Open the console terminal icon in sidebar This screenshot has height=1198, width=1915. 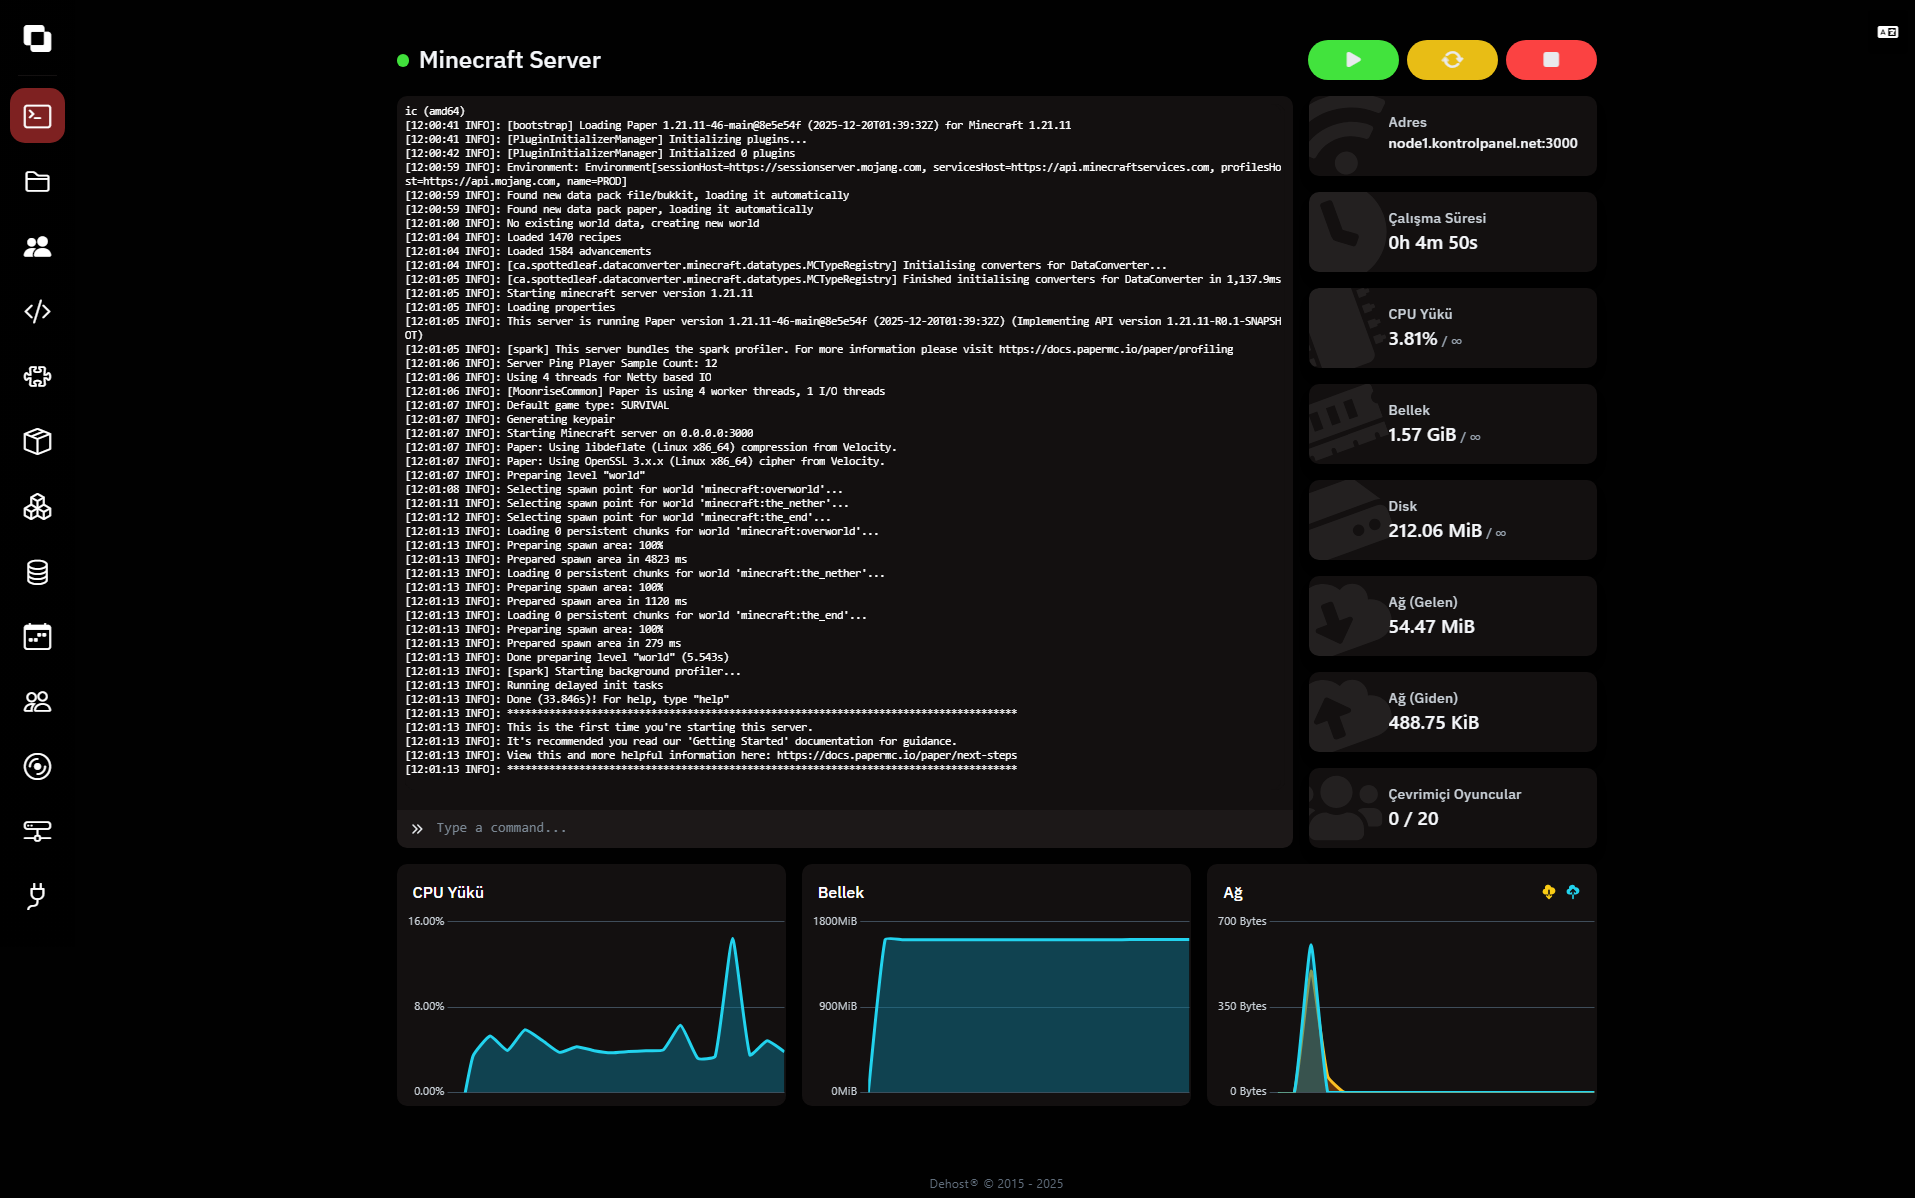pos(37,116)
